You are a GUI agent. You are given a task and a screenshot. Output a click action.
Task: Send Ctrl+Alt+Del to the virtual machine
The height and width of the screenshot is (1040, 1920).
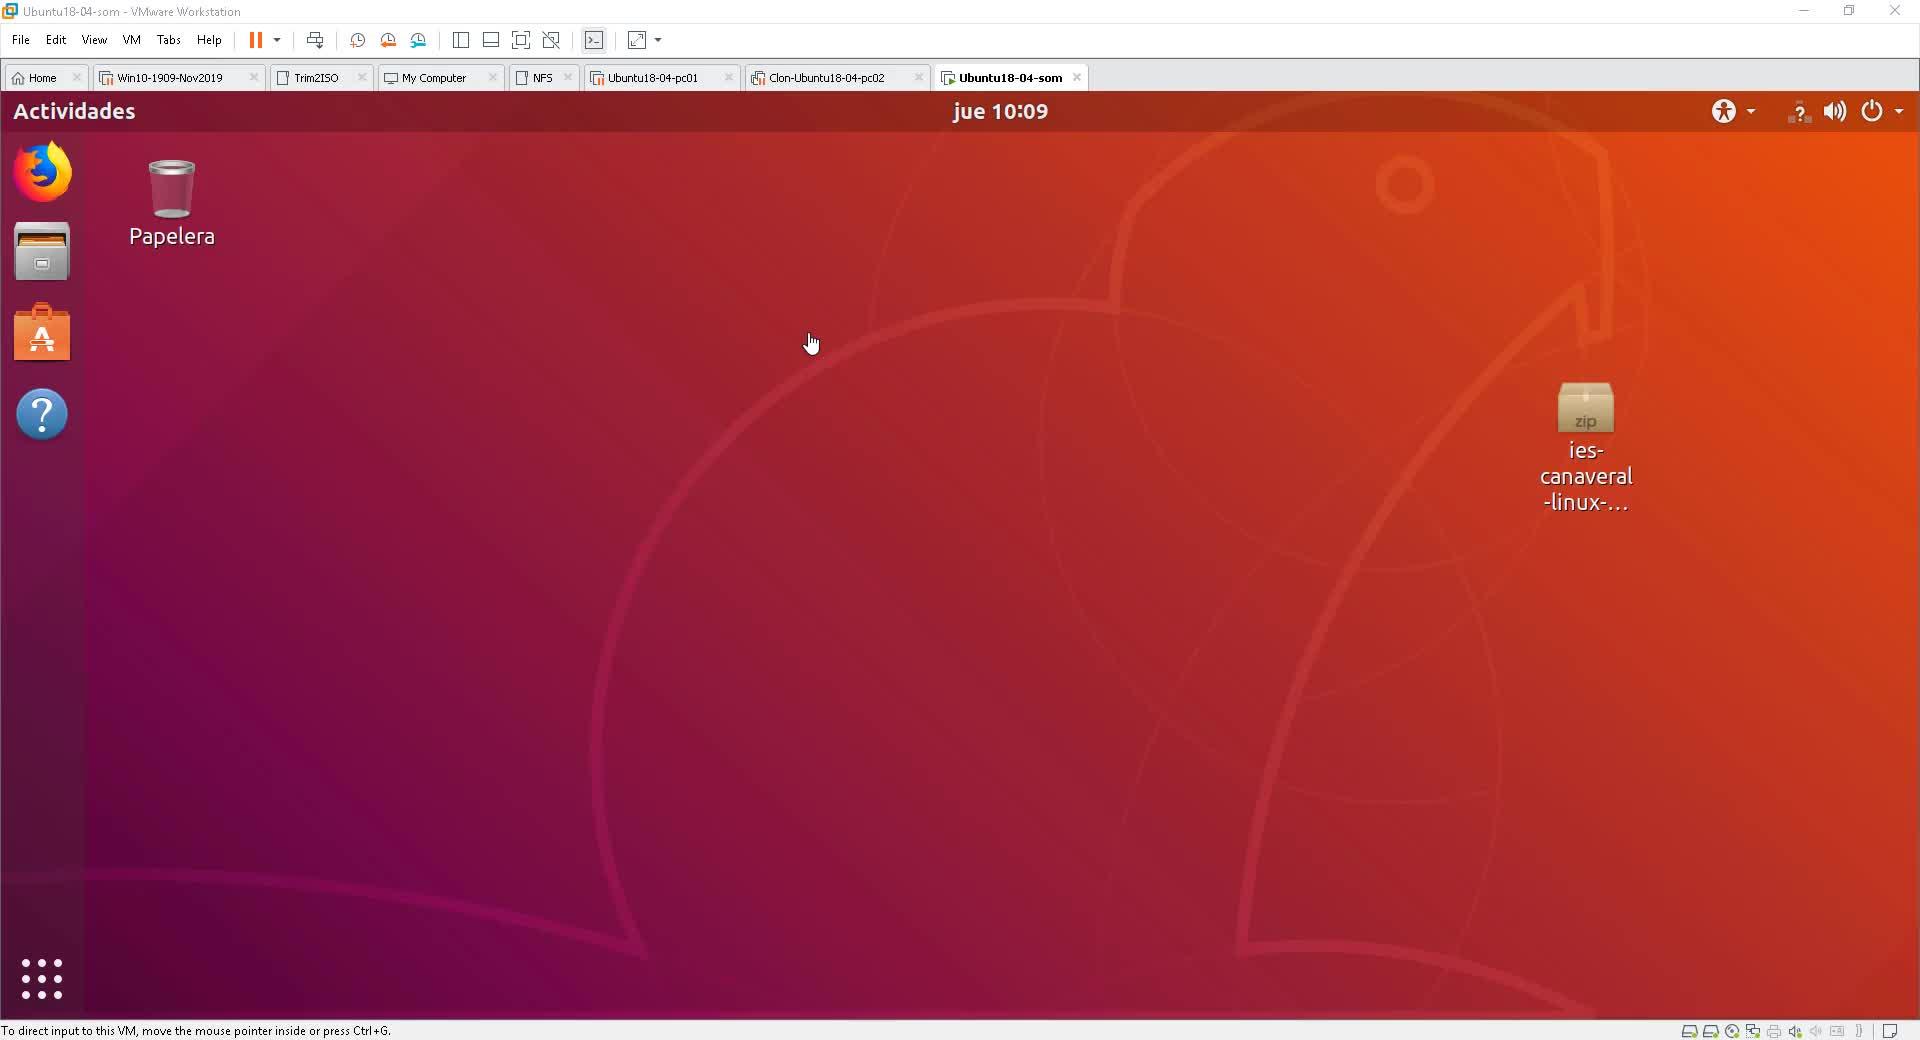(x=315, y=40)
